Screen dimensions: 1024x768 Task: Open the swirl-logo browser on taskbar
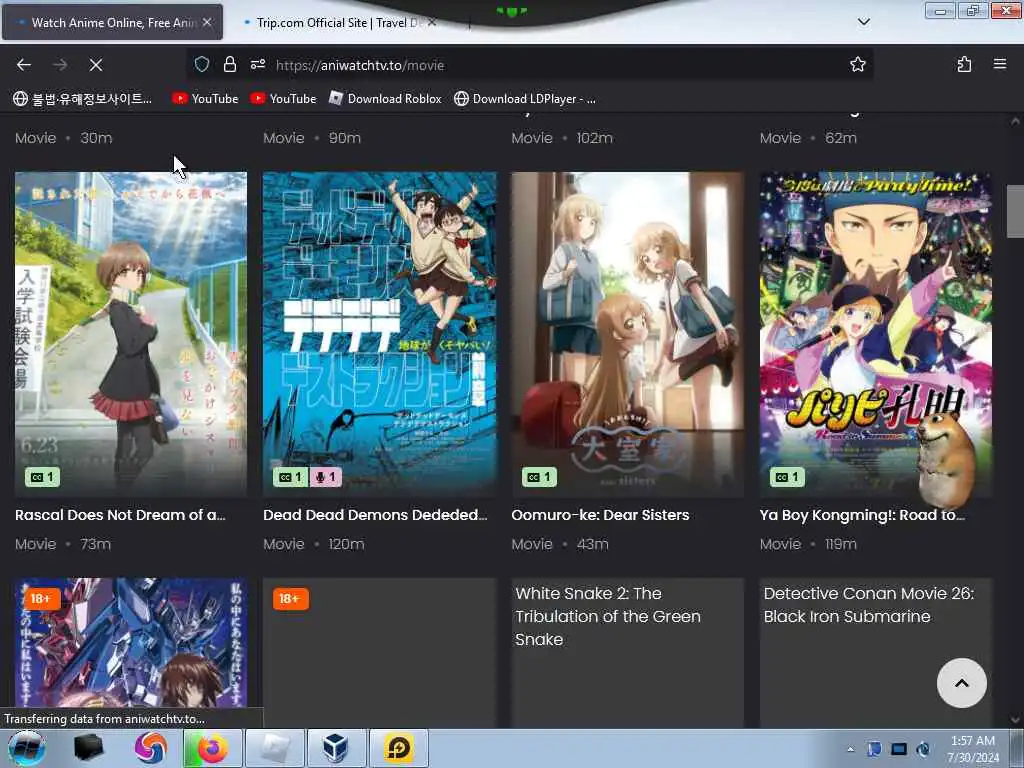coord(151,748)
